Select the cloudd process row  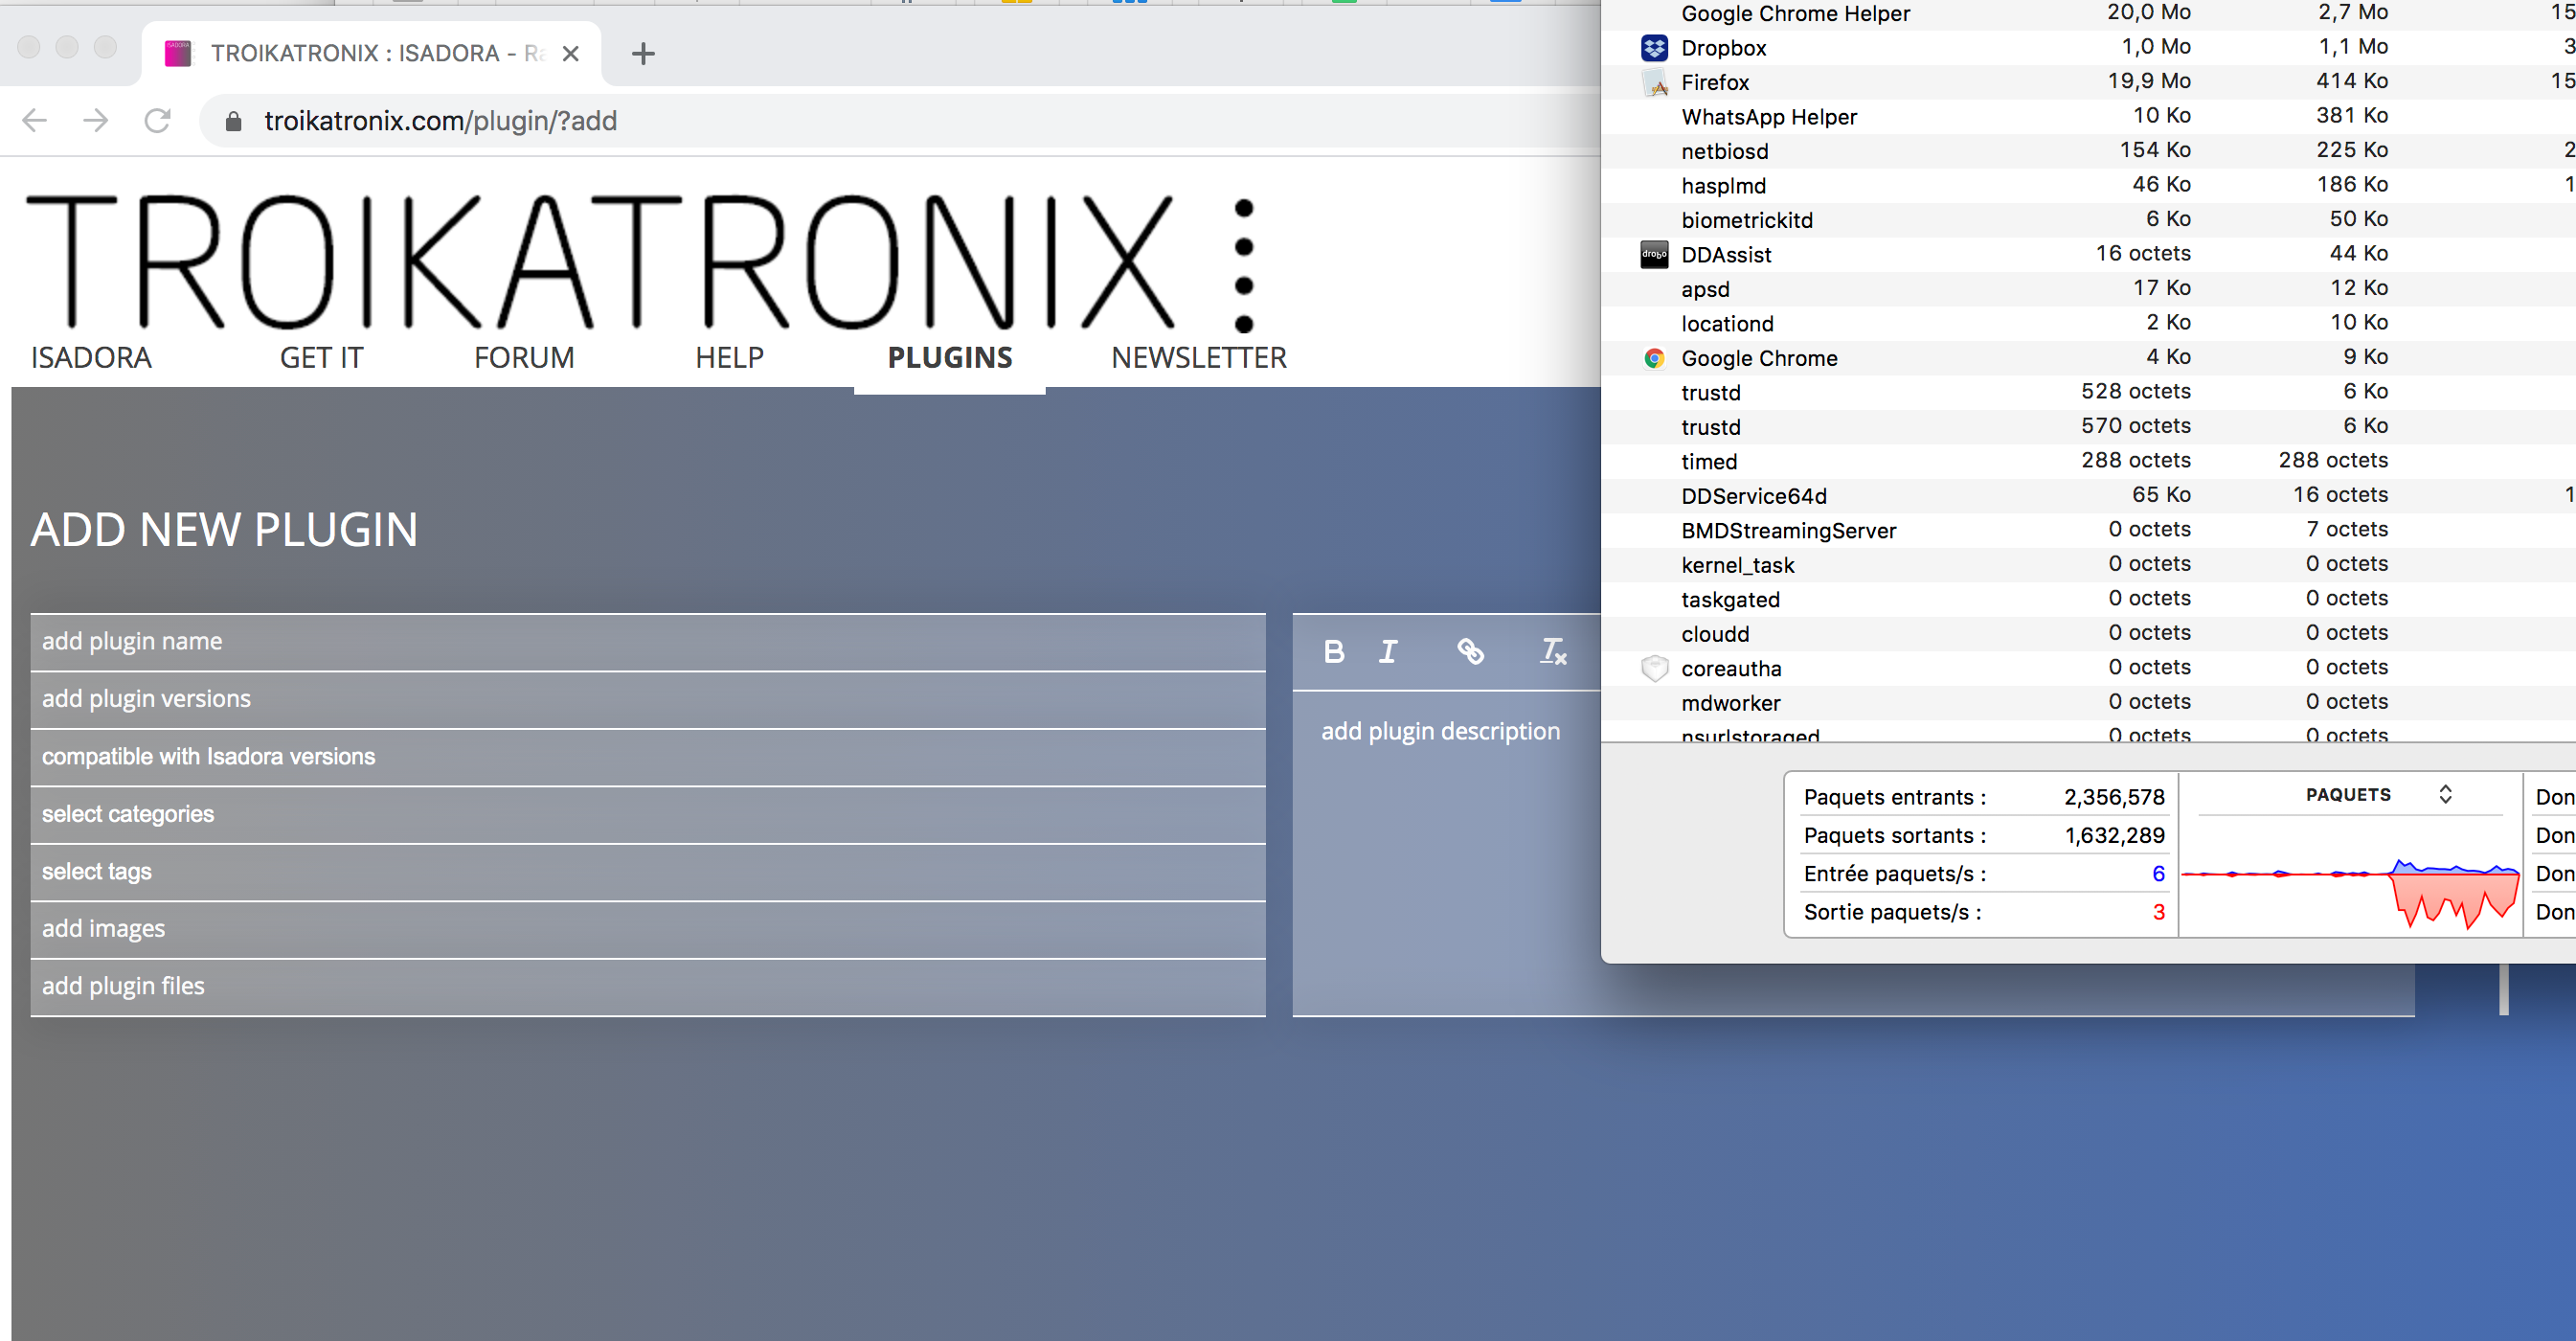pos(2088,634)
